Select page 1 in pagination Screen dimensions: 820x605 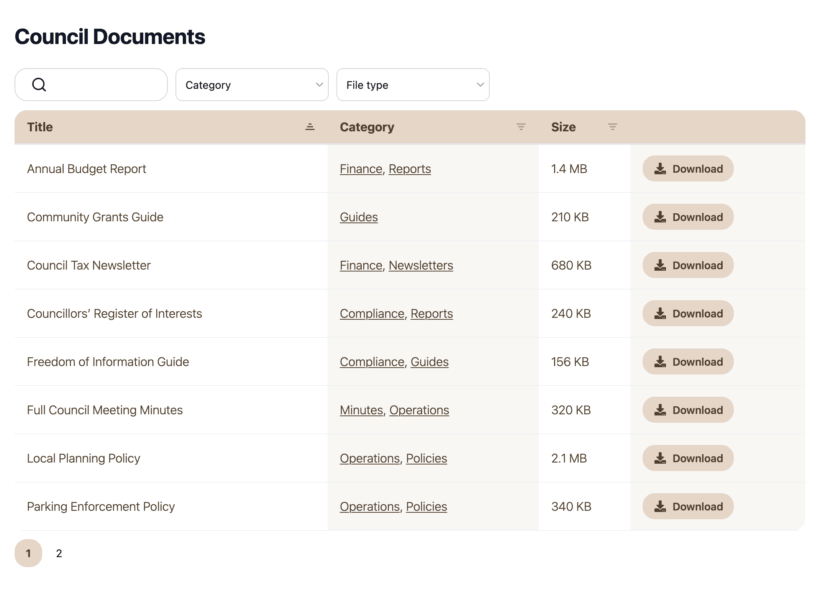28,553
